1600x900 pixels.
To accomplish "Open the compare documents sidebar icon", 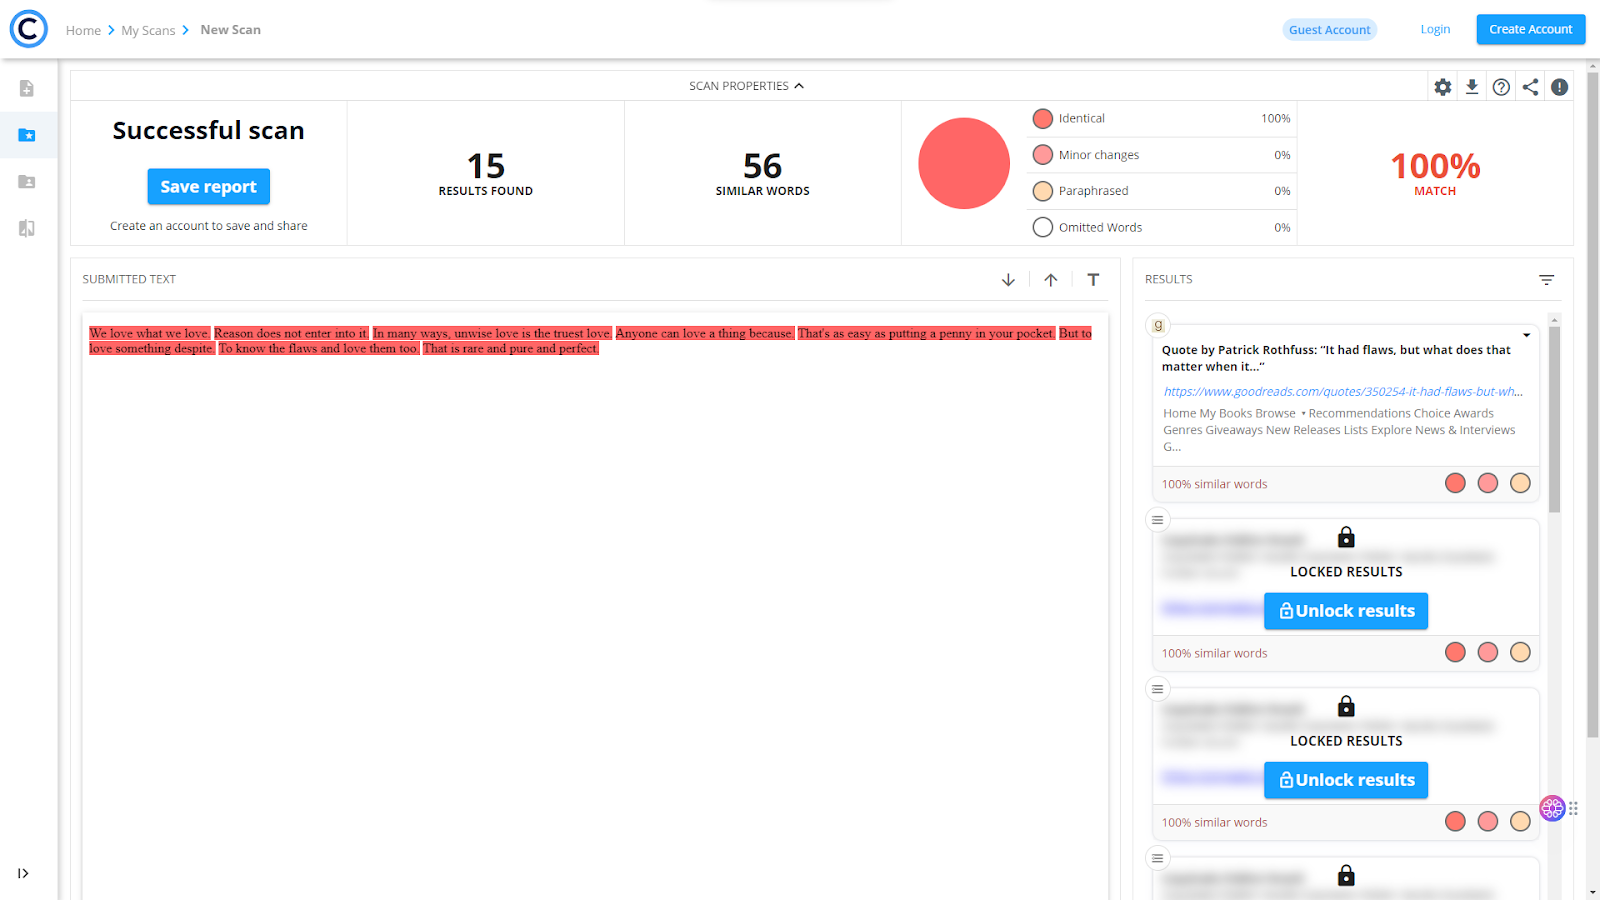I will [27, 228].
